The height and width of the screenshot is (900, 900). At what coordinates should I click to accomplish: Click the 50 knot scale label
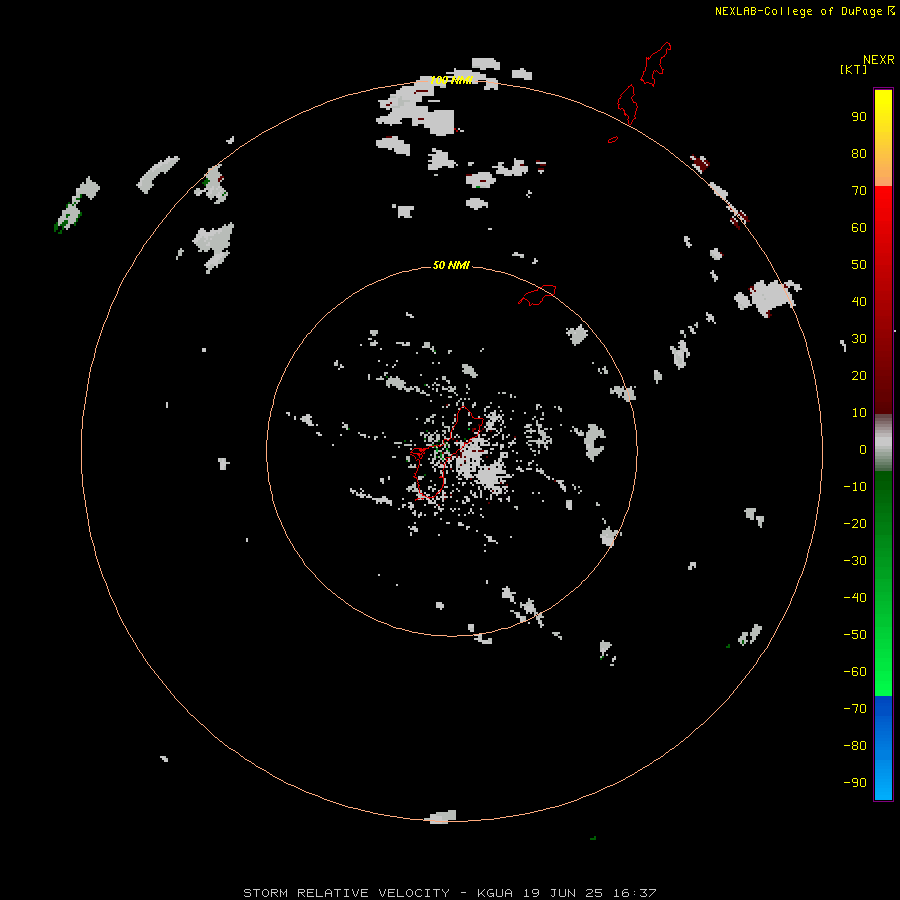(x=859, y=265)
